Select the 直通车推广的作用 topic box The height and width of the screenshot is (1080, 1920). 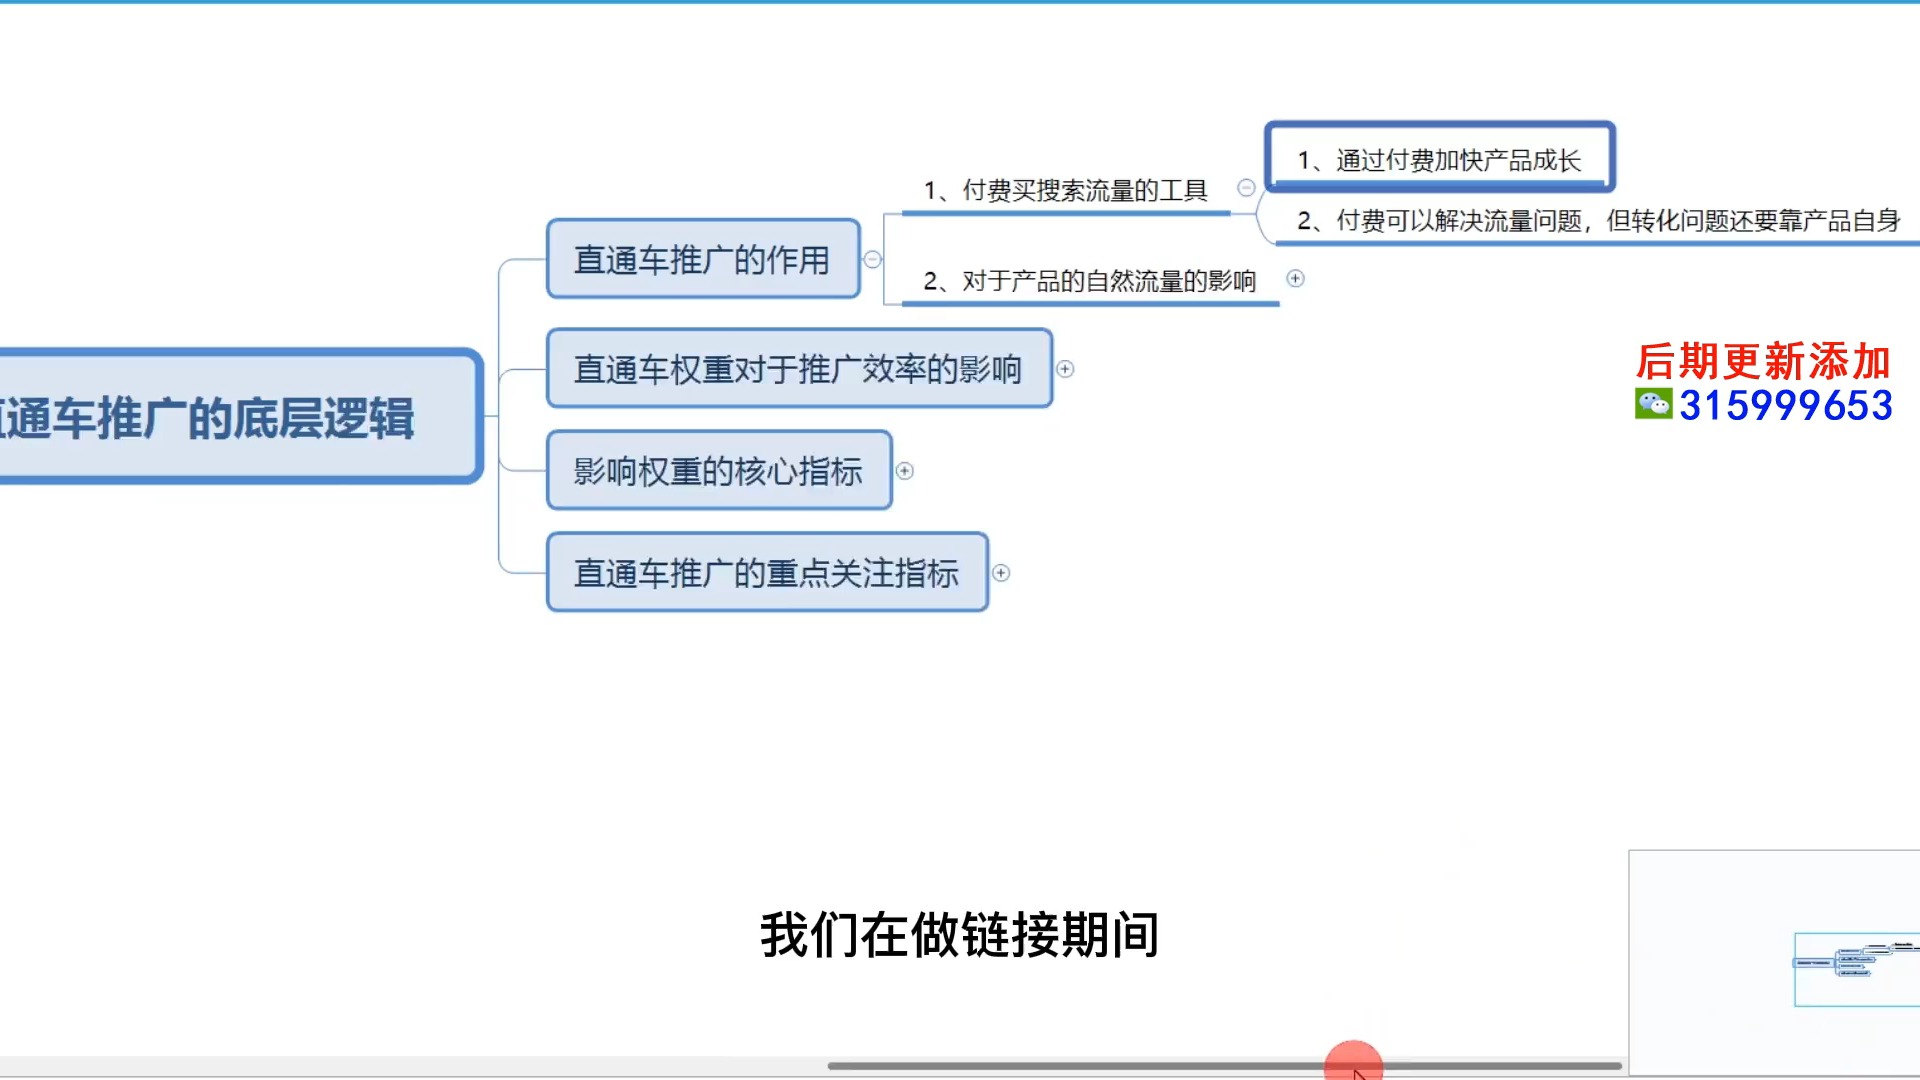coord(703,259)
